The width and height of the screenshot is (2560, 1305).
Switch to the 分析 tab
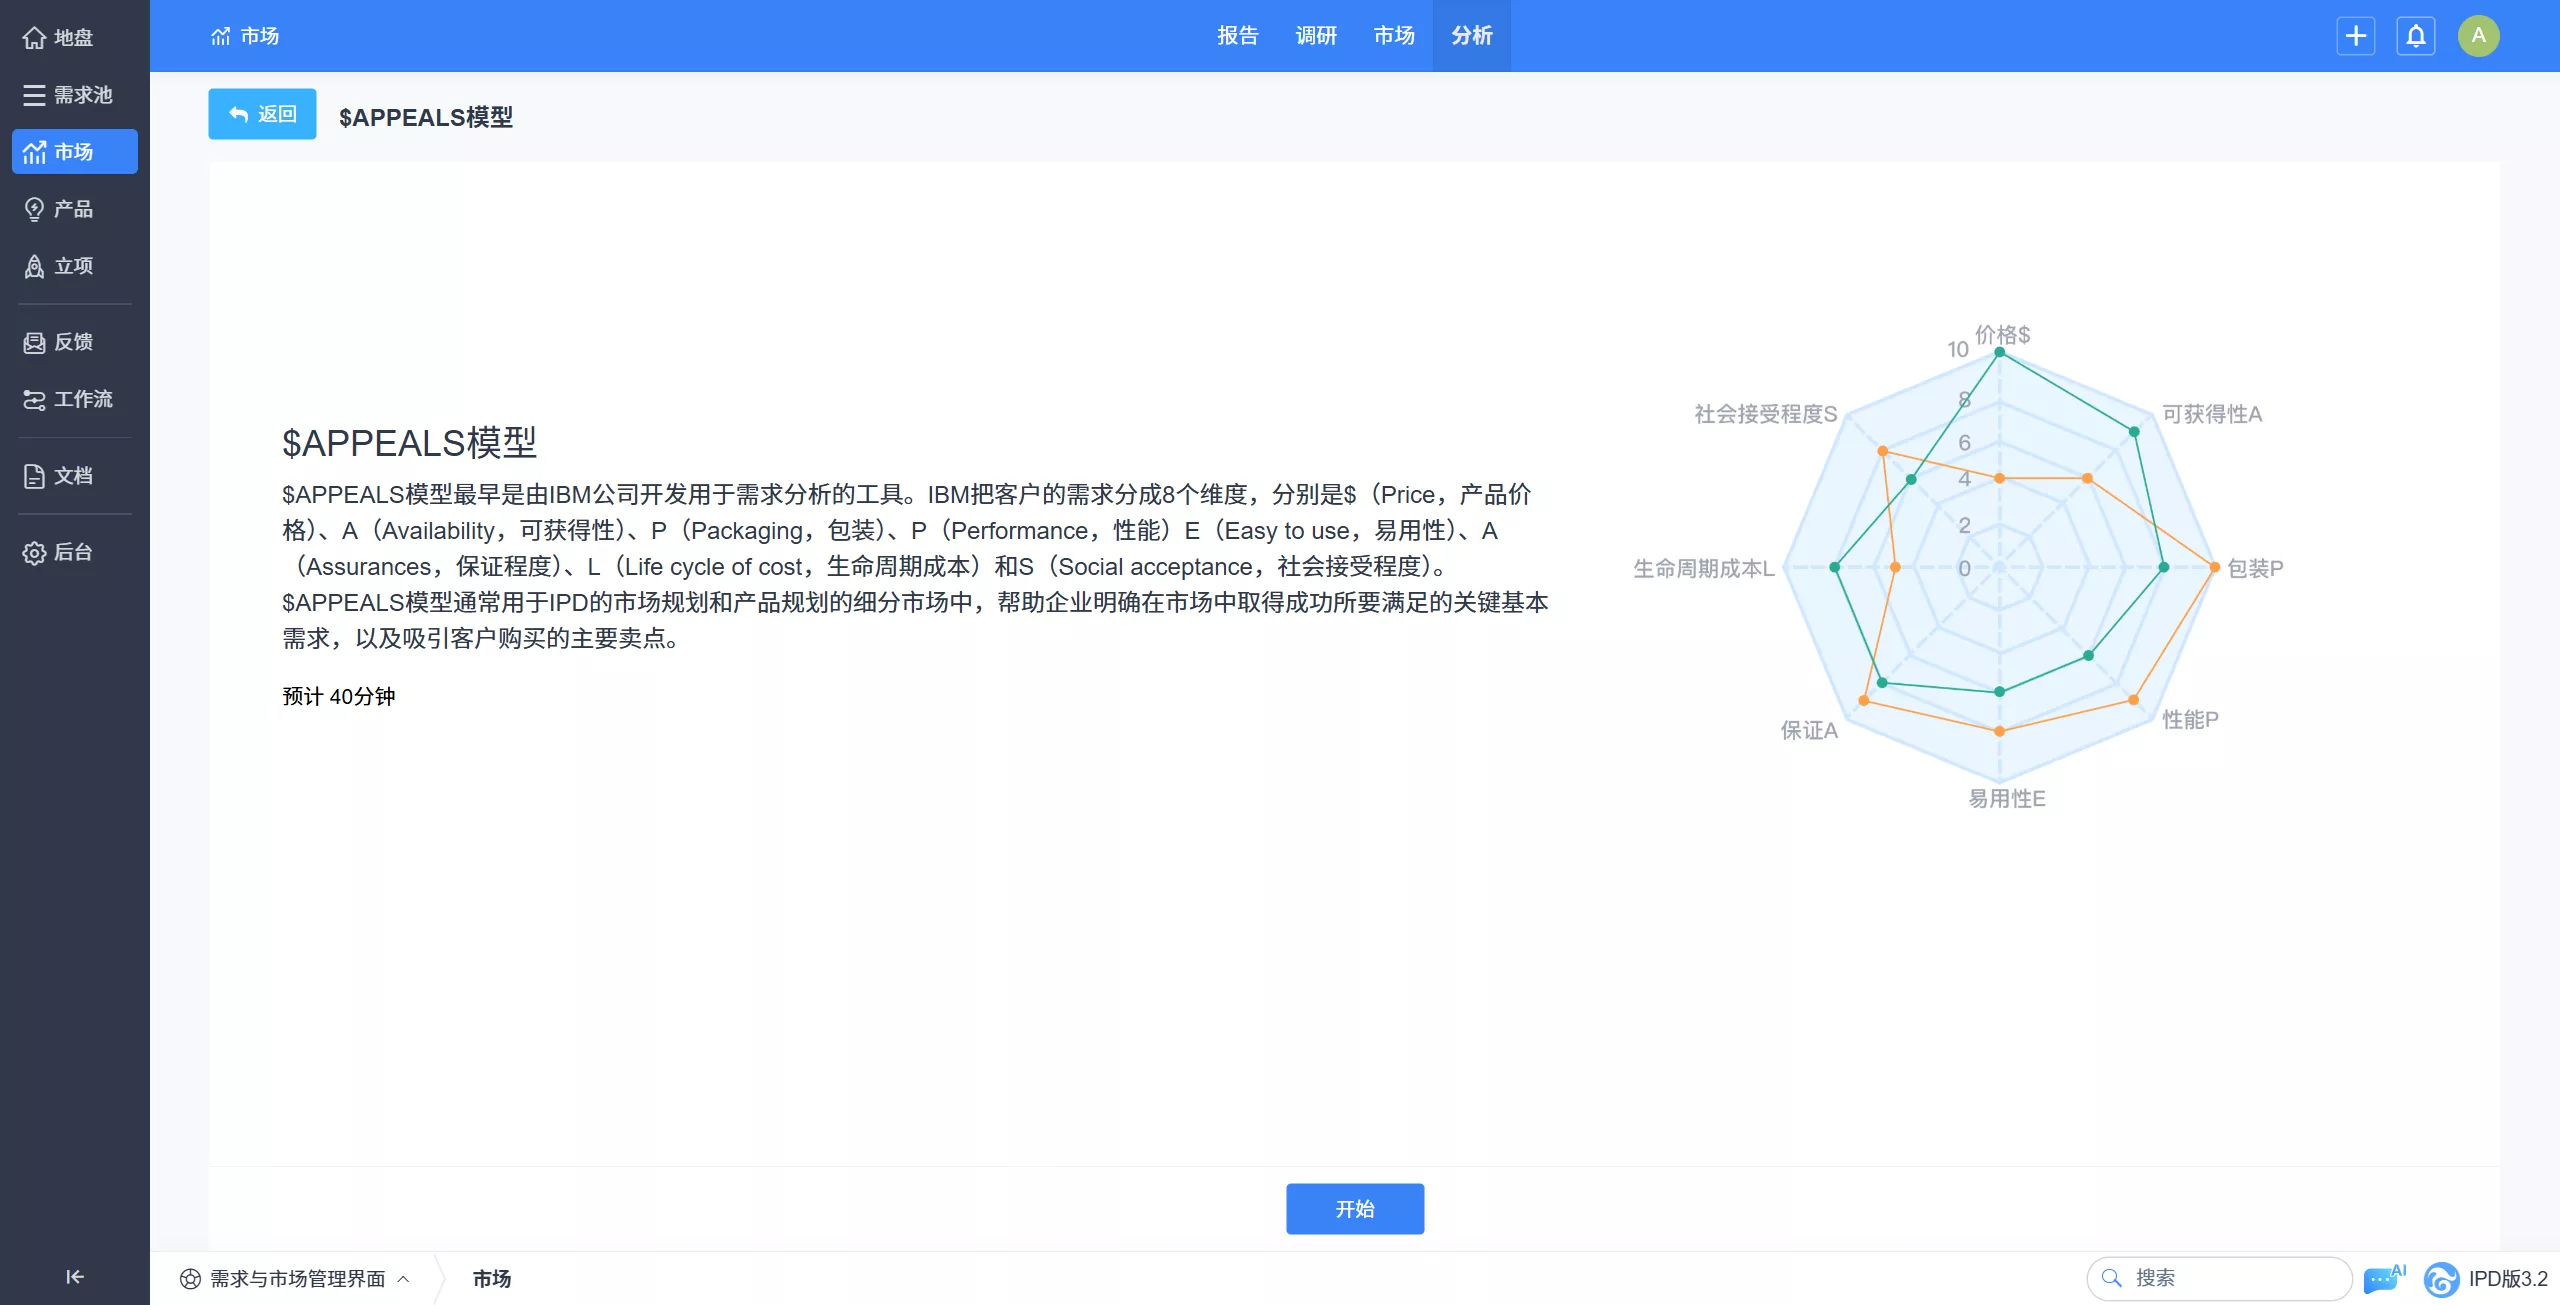point(1472,36)
